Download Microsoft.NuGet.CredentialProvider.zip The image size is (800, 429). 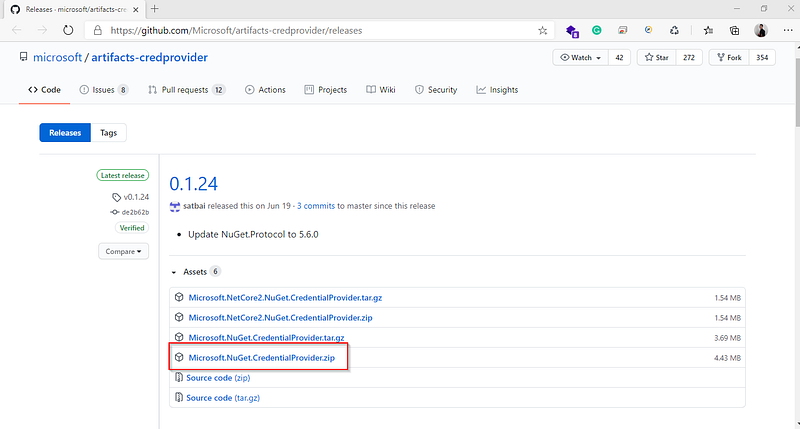262,357
